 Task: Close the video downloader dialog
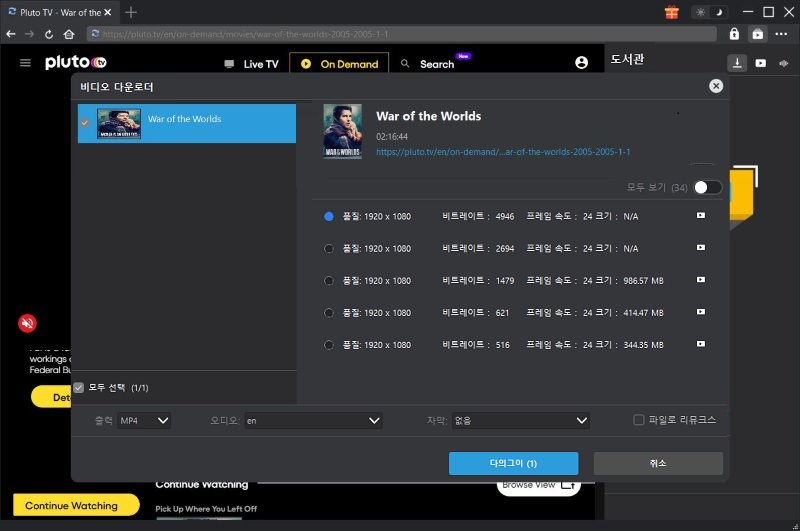(x=716, y=86)
